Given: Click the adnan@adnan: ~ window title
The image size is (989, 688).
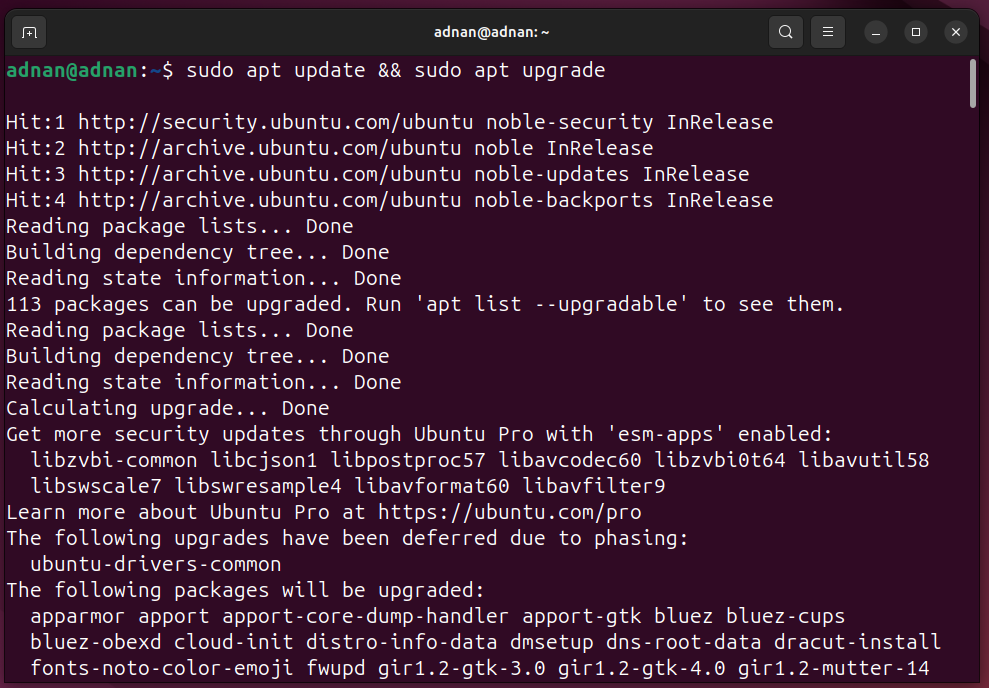Looking at the screenshot, I should [x=491, y=32].
